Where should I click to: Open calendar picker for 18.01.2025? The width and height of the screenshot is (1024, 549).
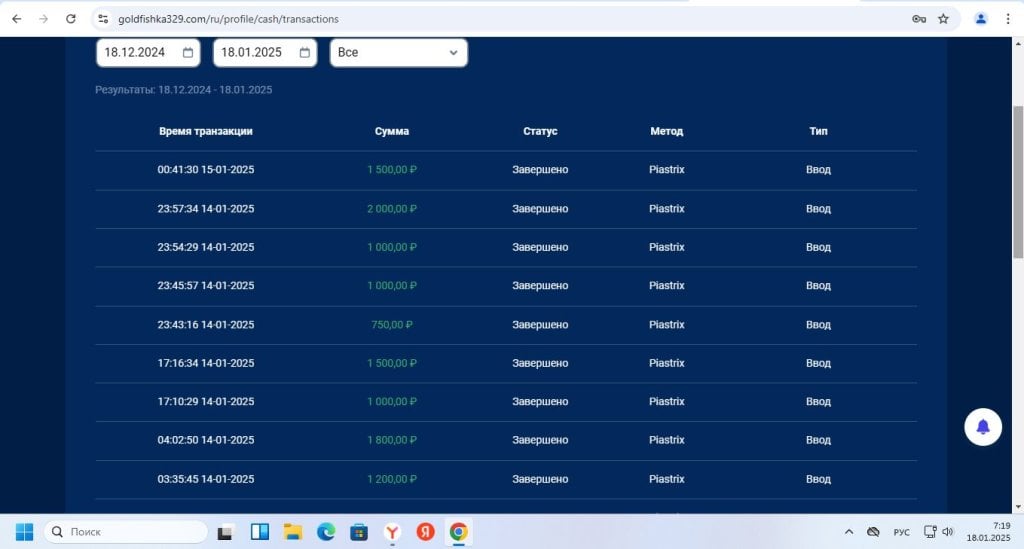pyautogui.click(x=305, y=53)
